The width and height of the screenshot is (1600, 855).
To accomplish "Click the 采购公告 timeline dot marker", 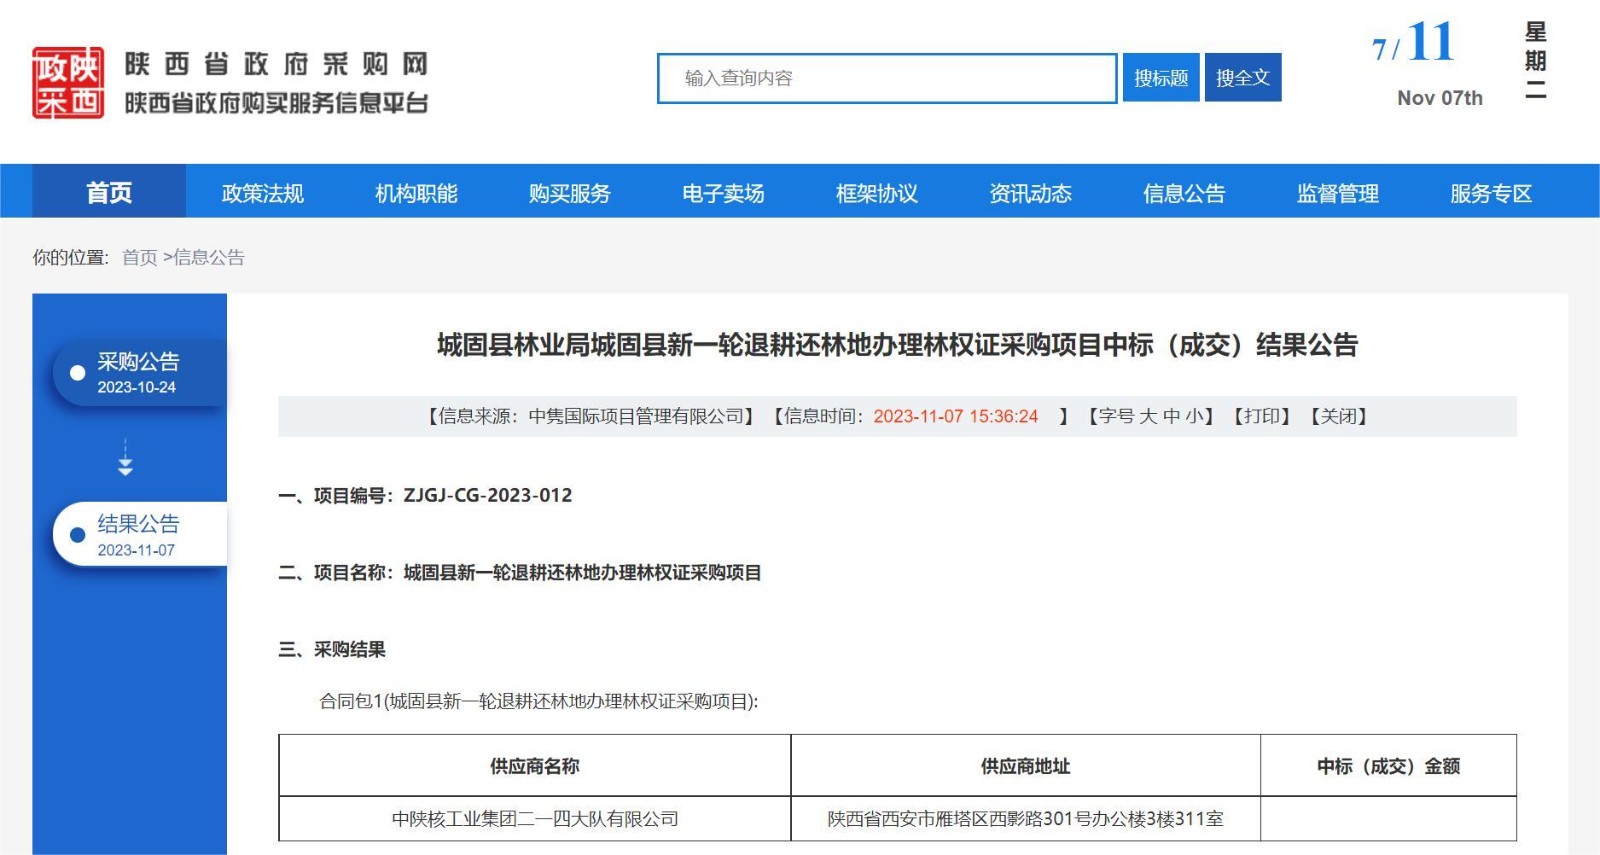I will coord(77,373).
